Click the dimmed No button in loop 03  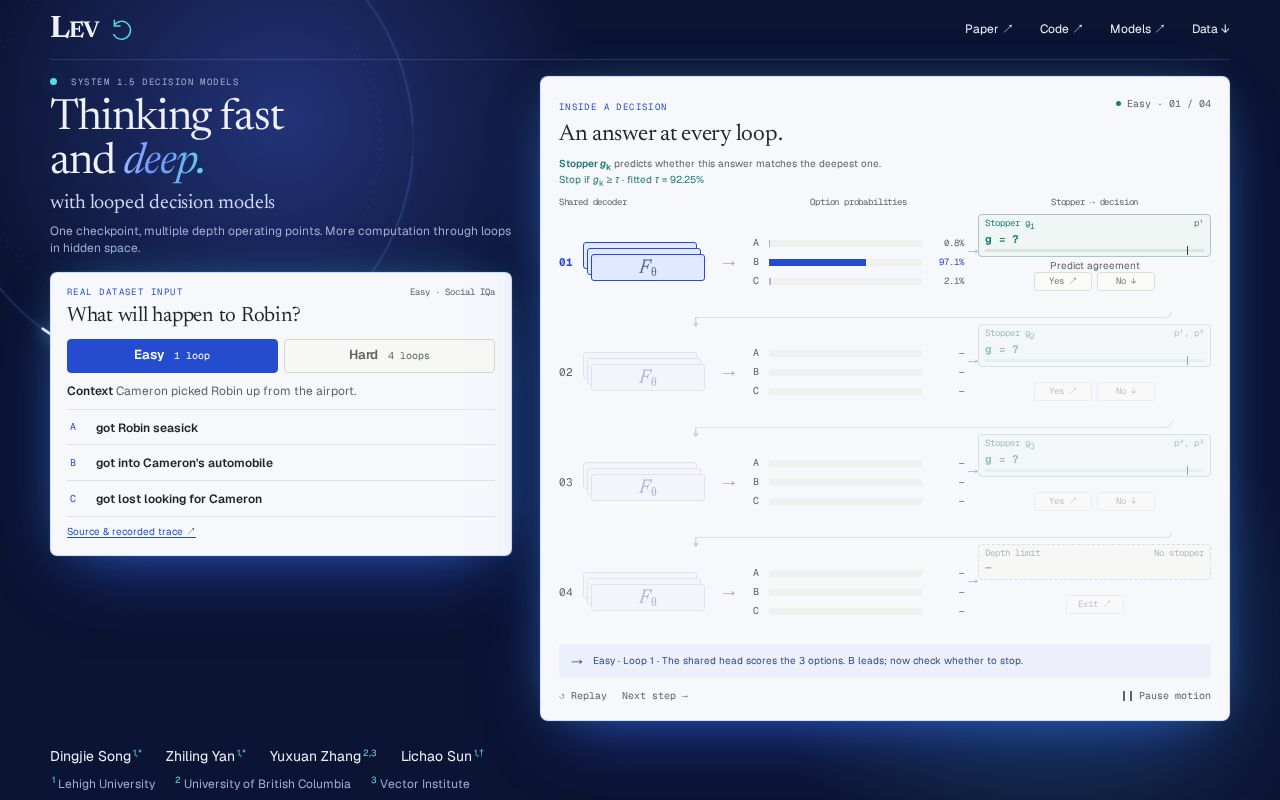coord(1126,502)
